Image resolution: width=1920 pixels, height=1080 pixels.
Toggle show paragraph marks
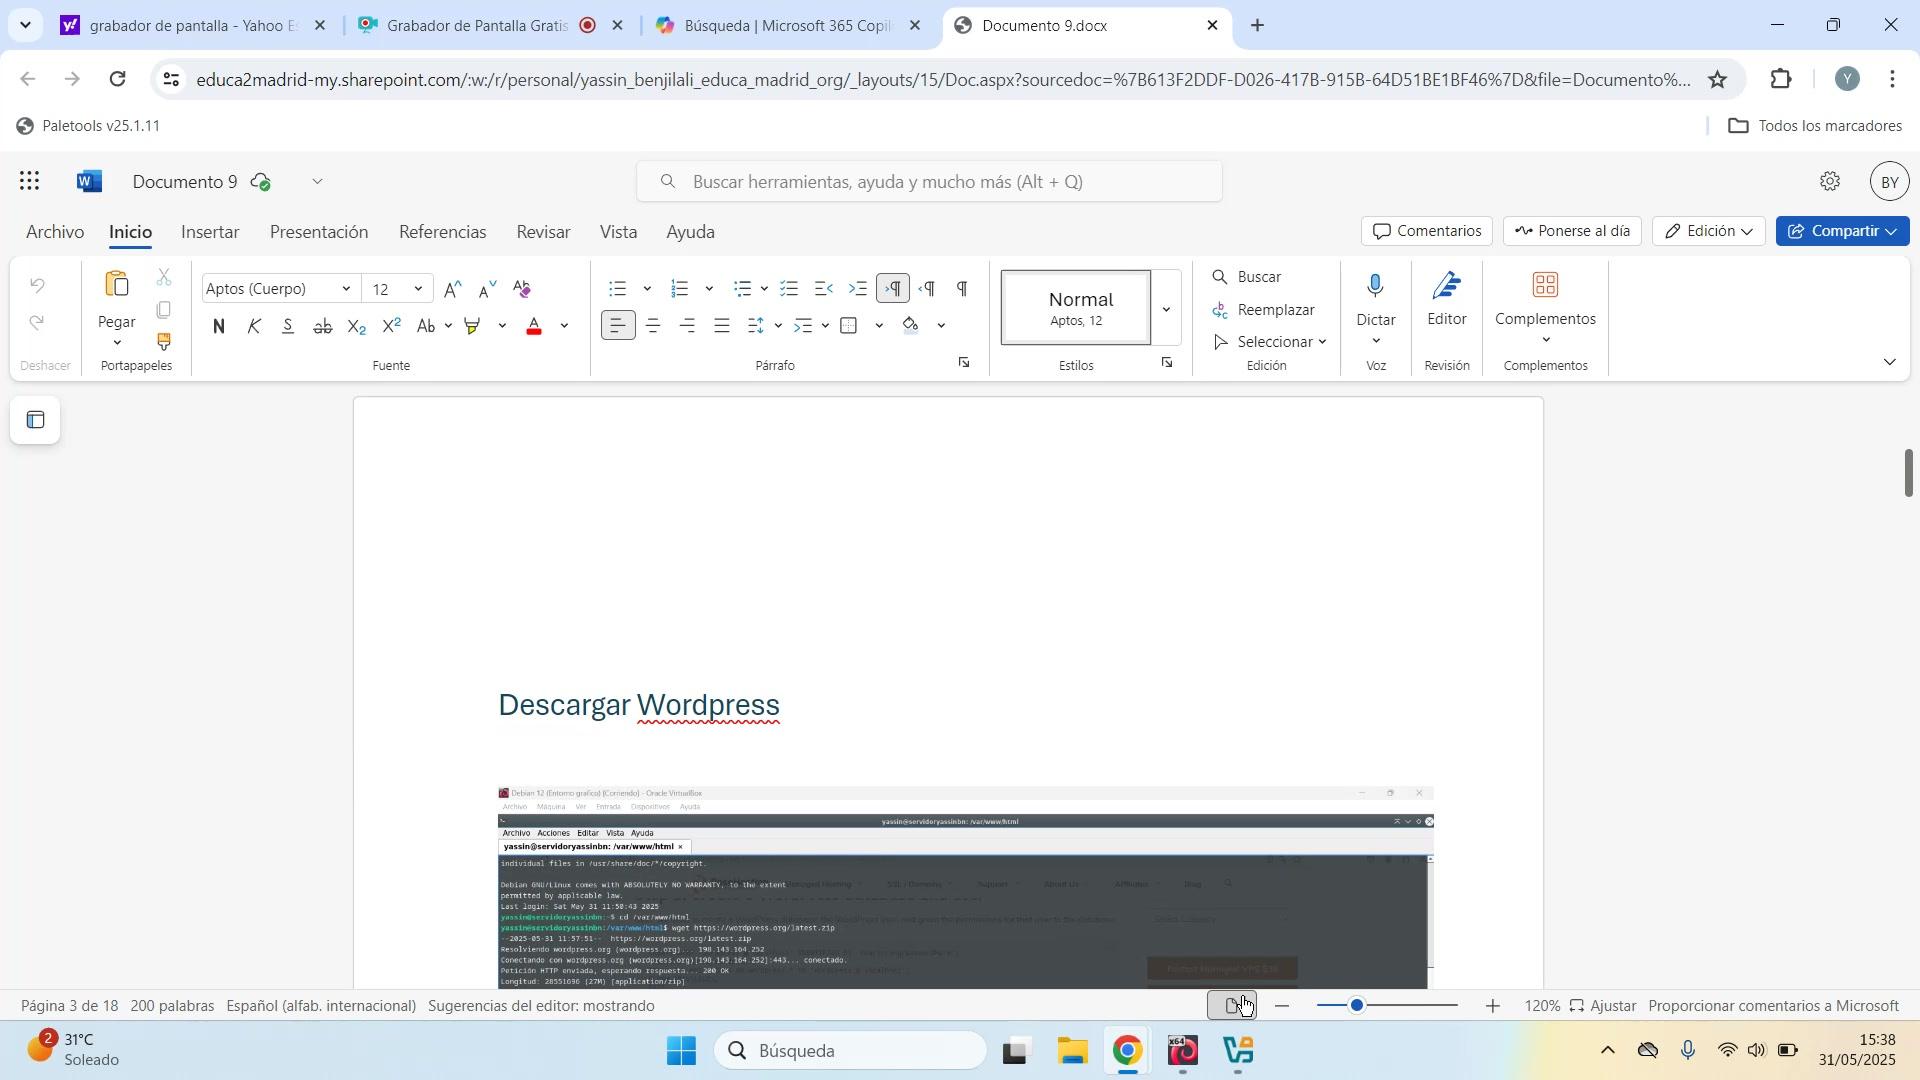click(x=962, y=290)
